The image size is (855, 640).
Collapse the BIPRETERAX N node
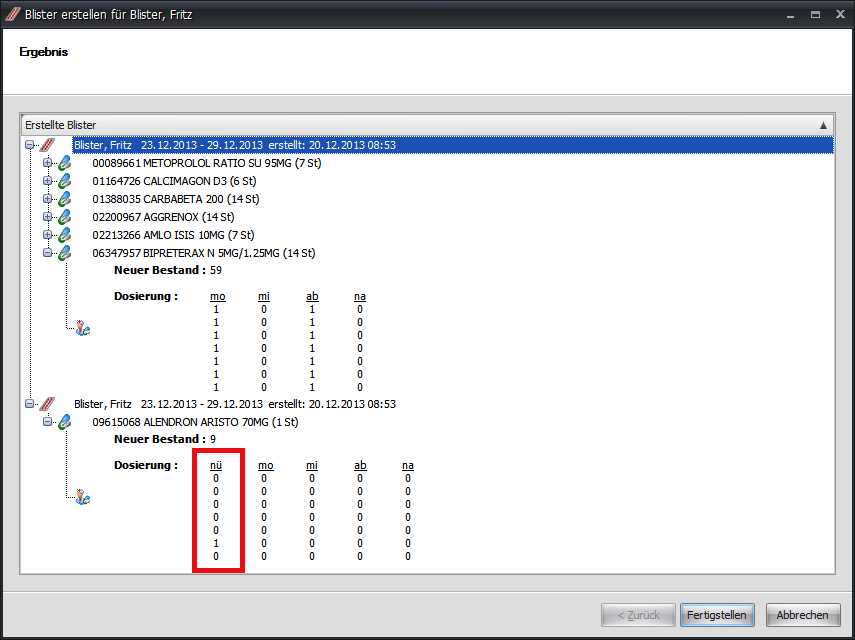pos(47,253)
